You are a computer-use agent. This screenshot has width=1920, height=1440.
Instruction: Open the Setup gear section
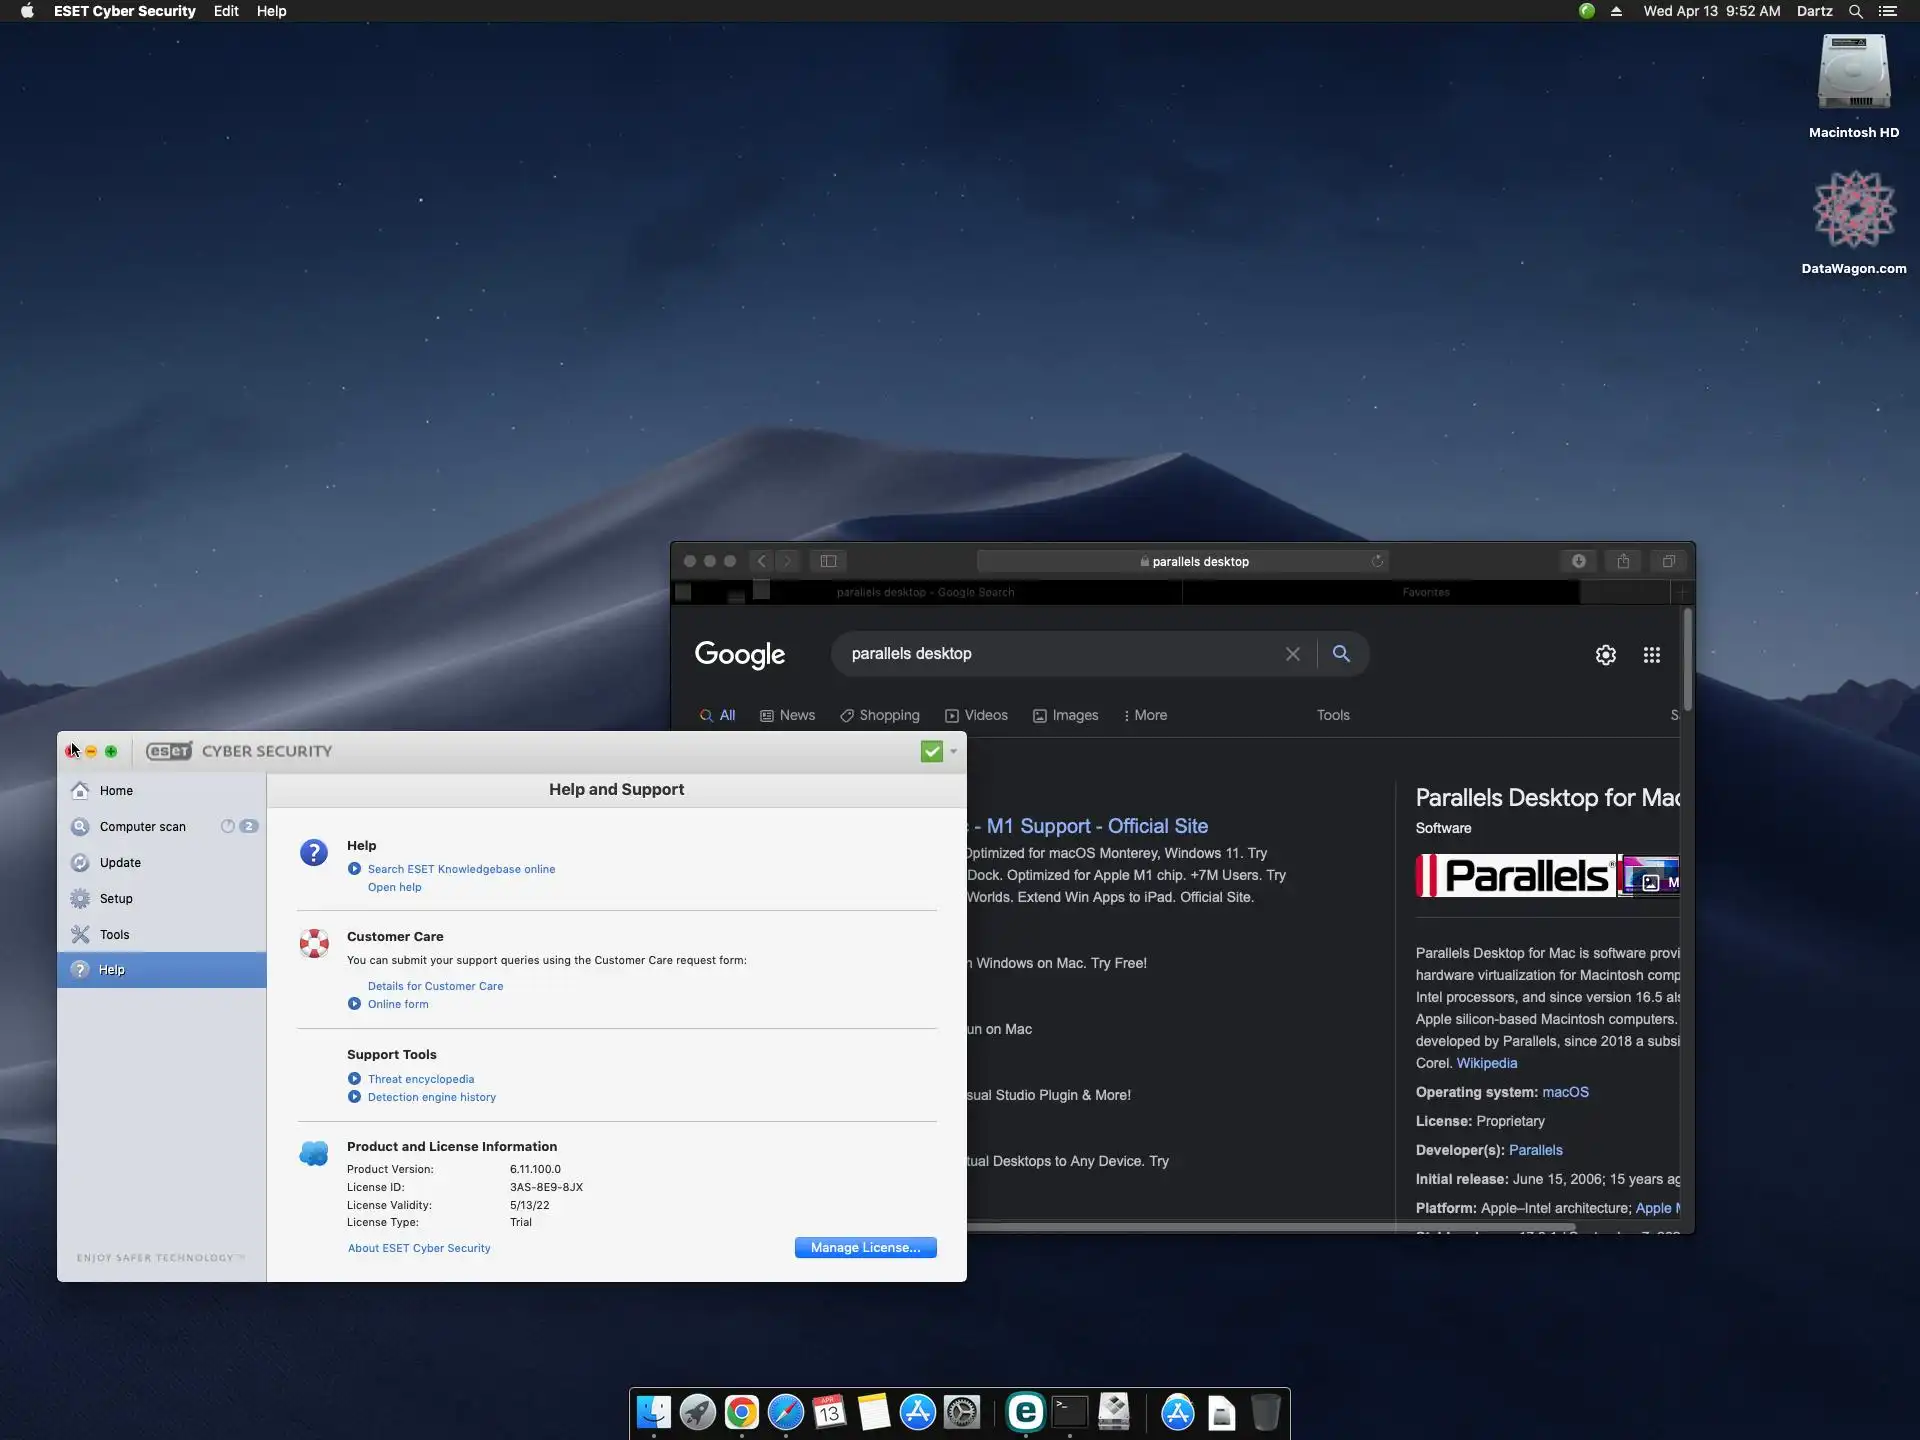115,898
